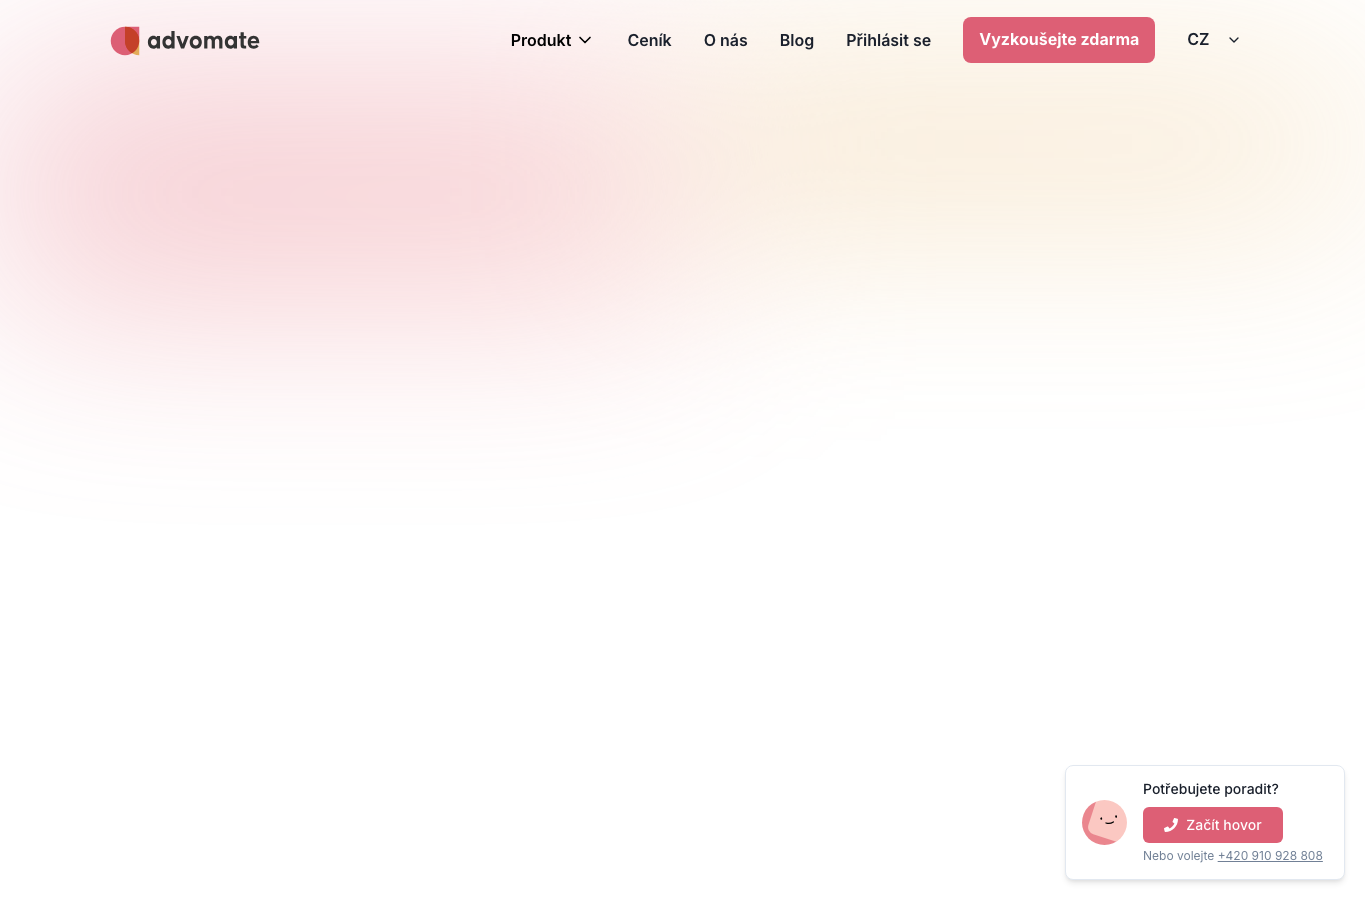Expand the chevron next to Produkt
This screenshot has height=900, width=1365.
(x=585, y=40)
